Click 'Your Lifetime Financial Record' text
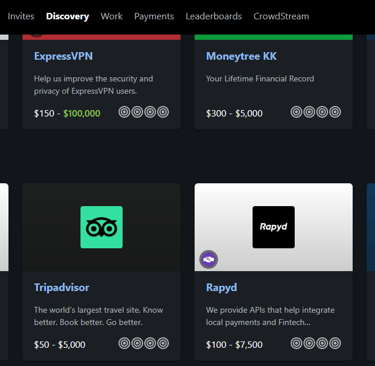375x366 pixels. tap(260, 79)
